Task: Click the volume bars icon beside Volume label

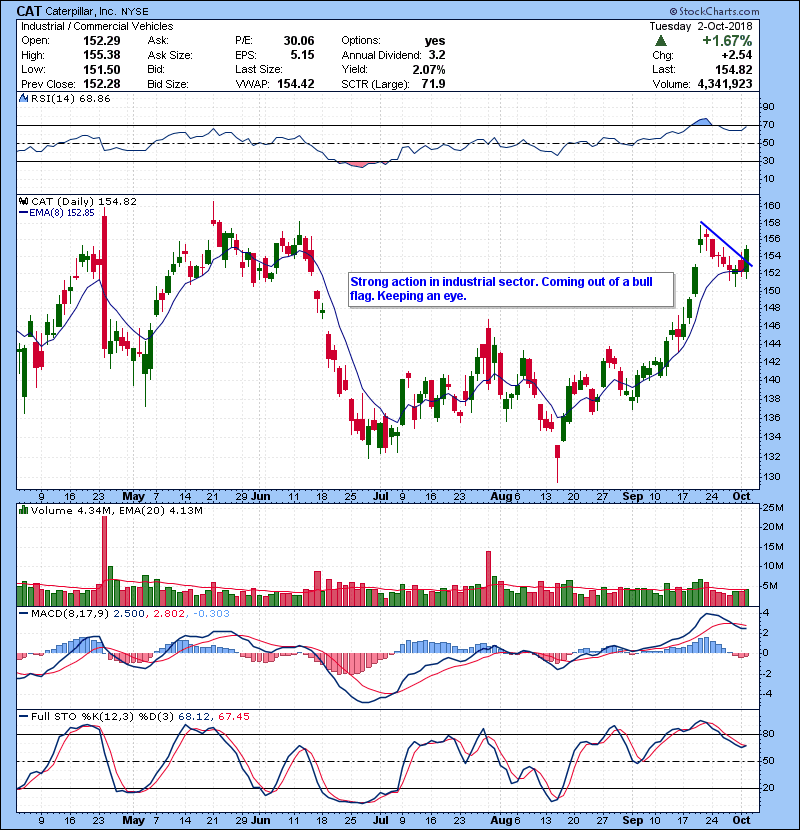Action: click(23, 510)
